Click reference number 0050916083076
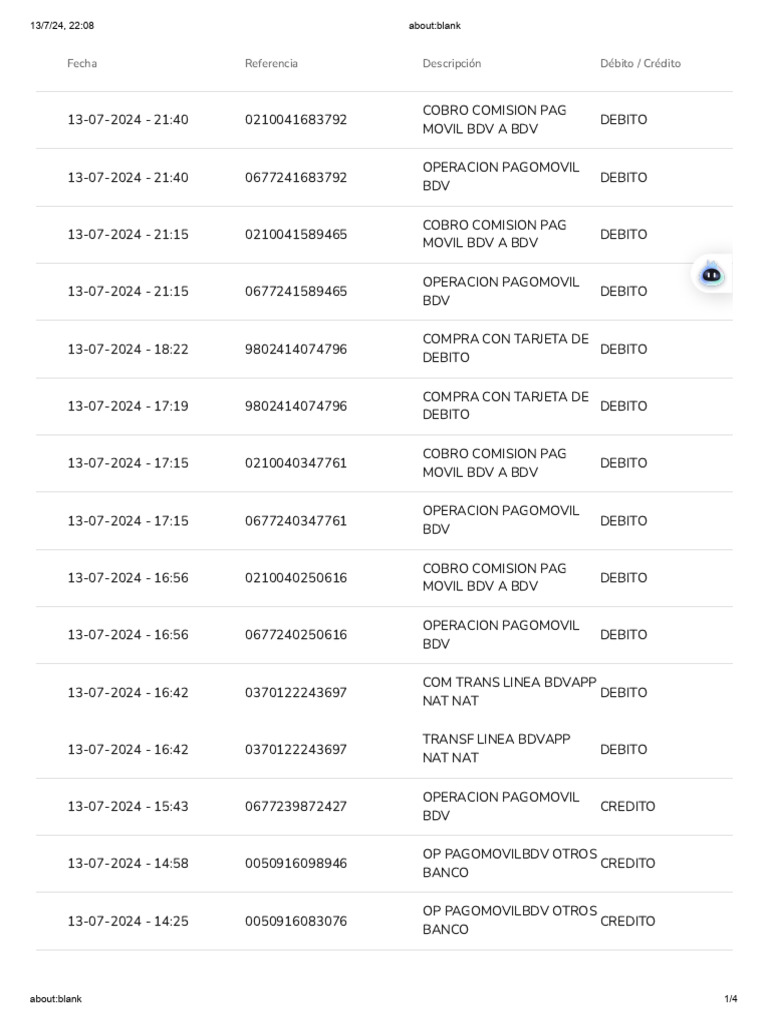Image resolution: width=768 pixels, height=1024 pixels. click(296, 922)
